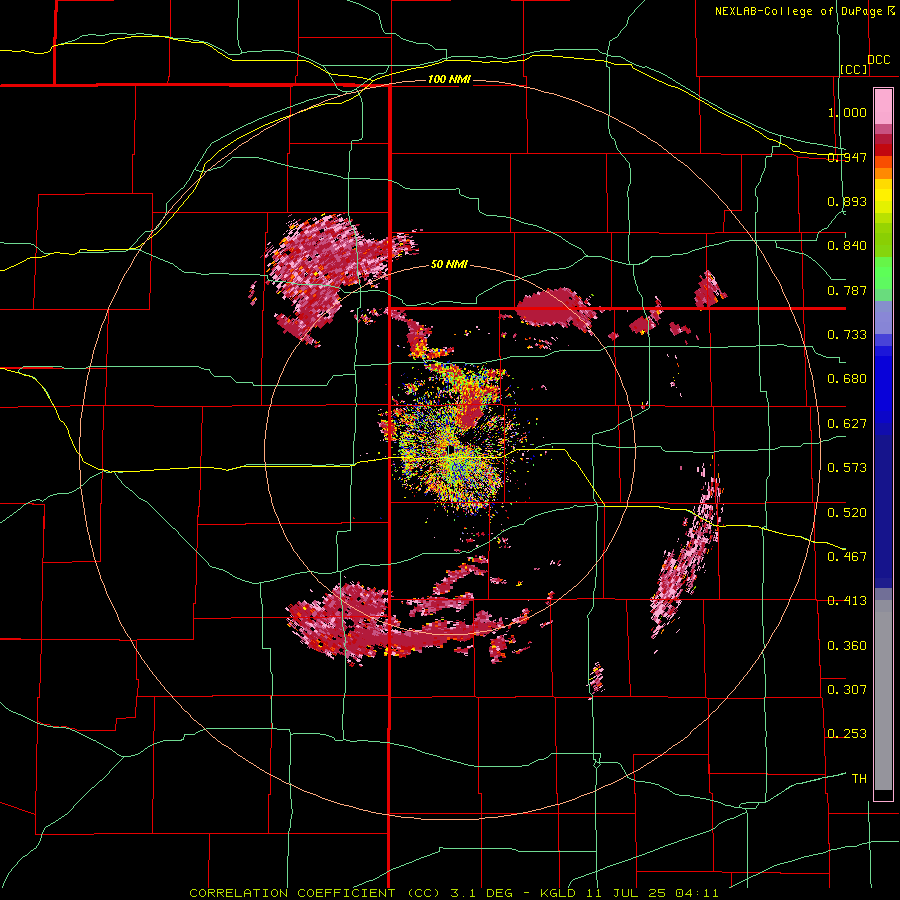Click the 0.360 scale value
Image resolution: width=900 pixels, height=900 pixels.
847,646
